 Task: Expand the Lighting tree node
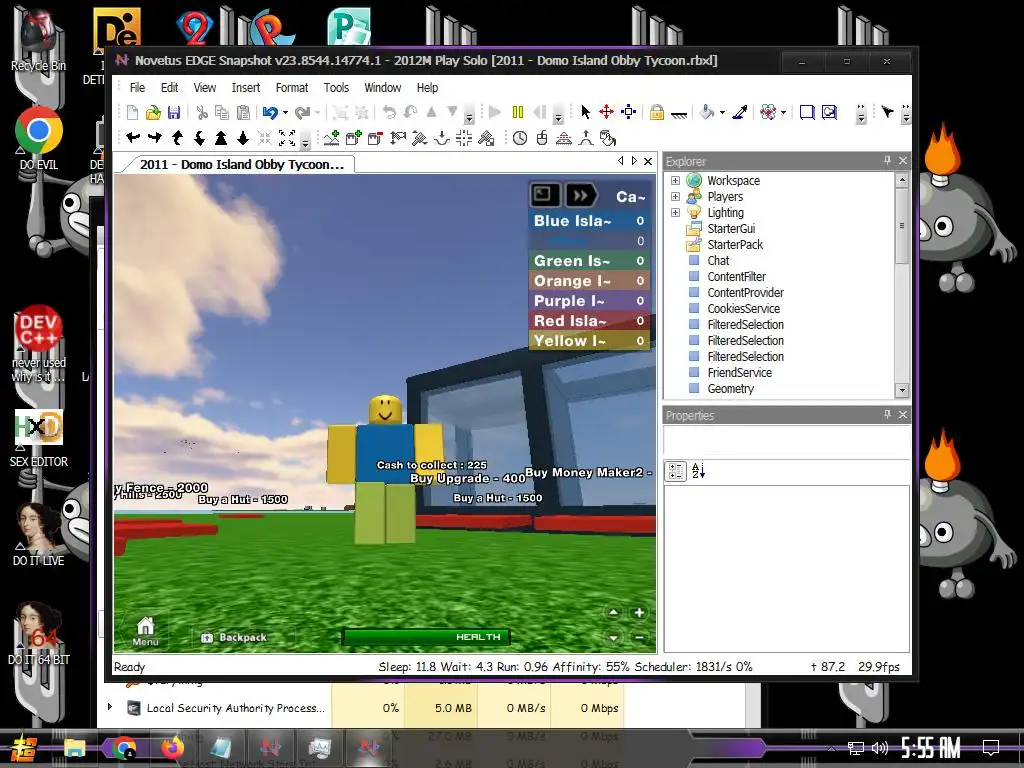point(675,213)
